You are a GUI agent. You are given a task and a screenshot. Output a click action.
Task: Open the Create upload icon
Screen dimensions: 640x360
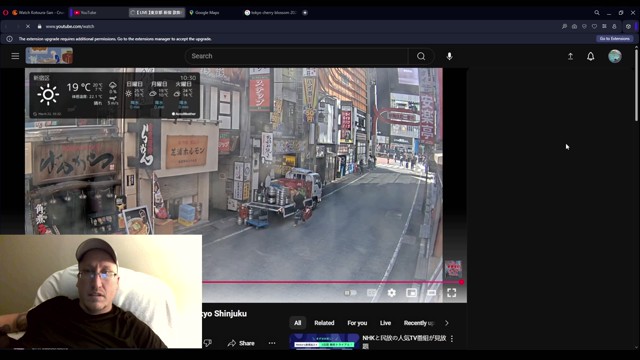click(570, 56)
